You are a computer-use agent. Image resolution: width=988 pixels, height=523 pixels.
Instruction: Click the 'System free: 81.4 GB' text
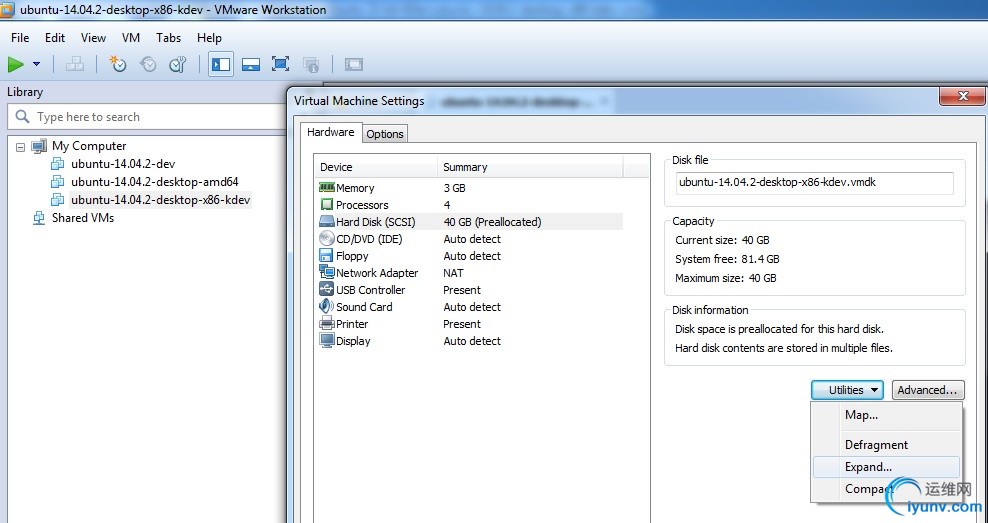point(727,259)
